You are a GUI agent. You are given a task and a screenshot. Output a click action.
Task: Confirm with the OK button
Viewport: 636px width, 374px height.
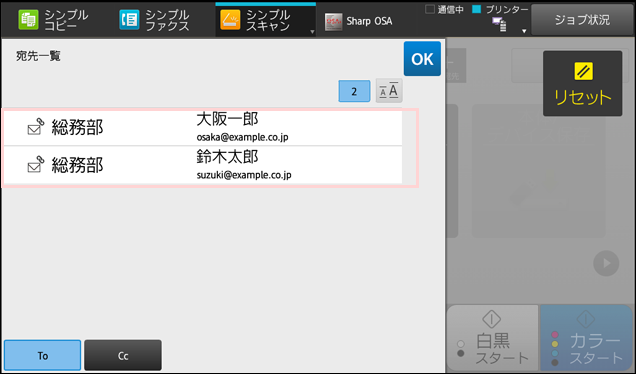pyautogui.click(x=422, y=59)
